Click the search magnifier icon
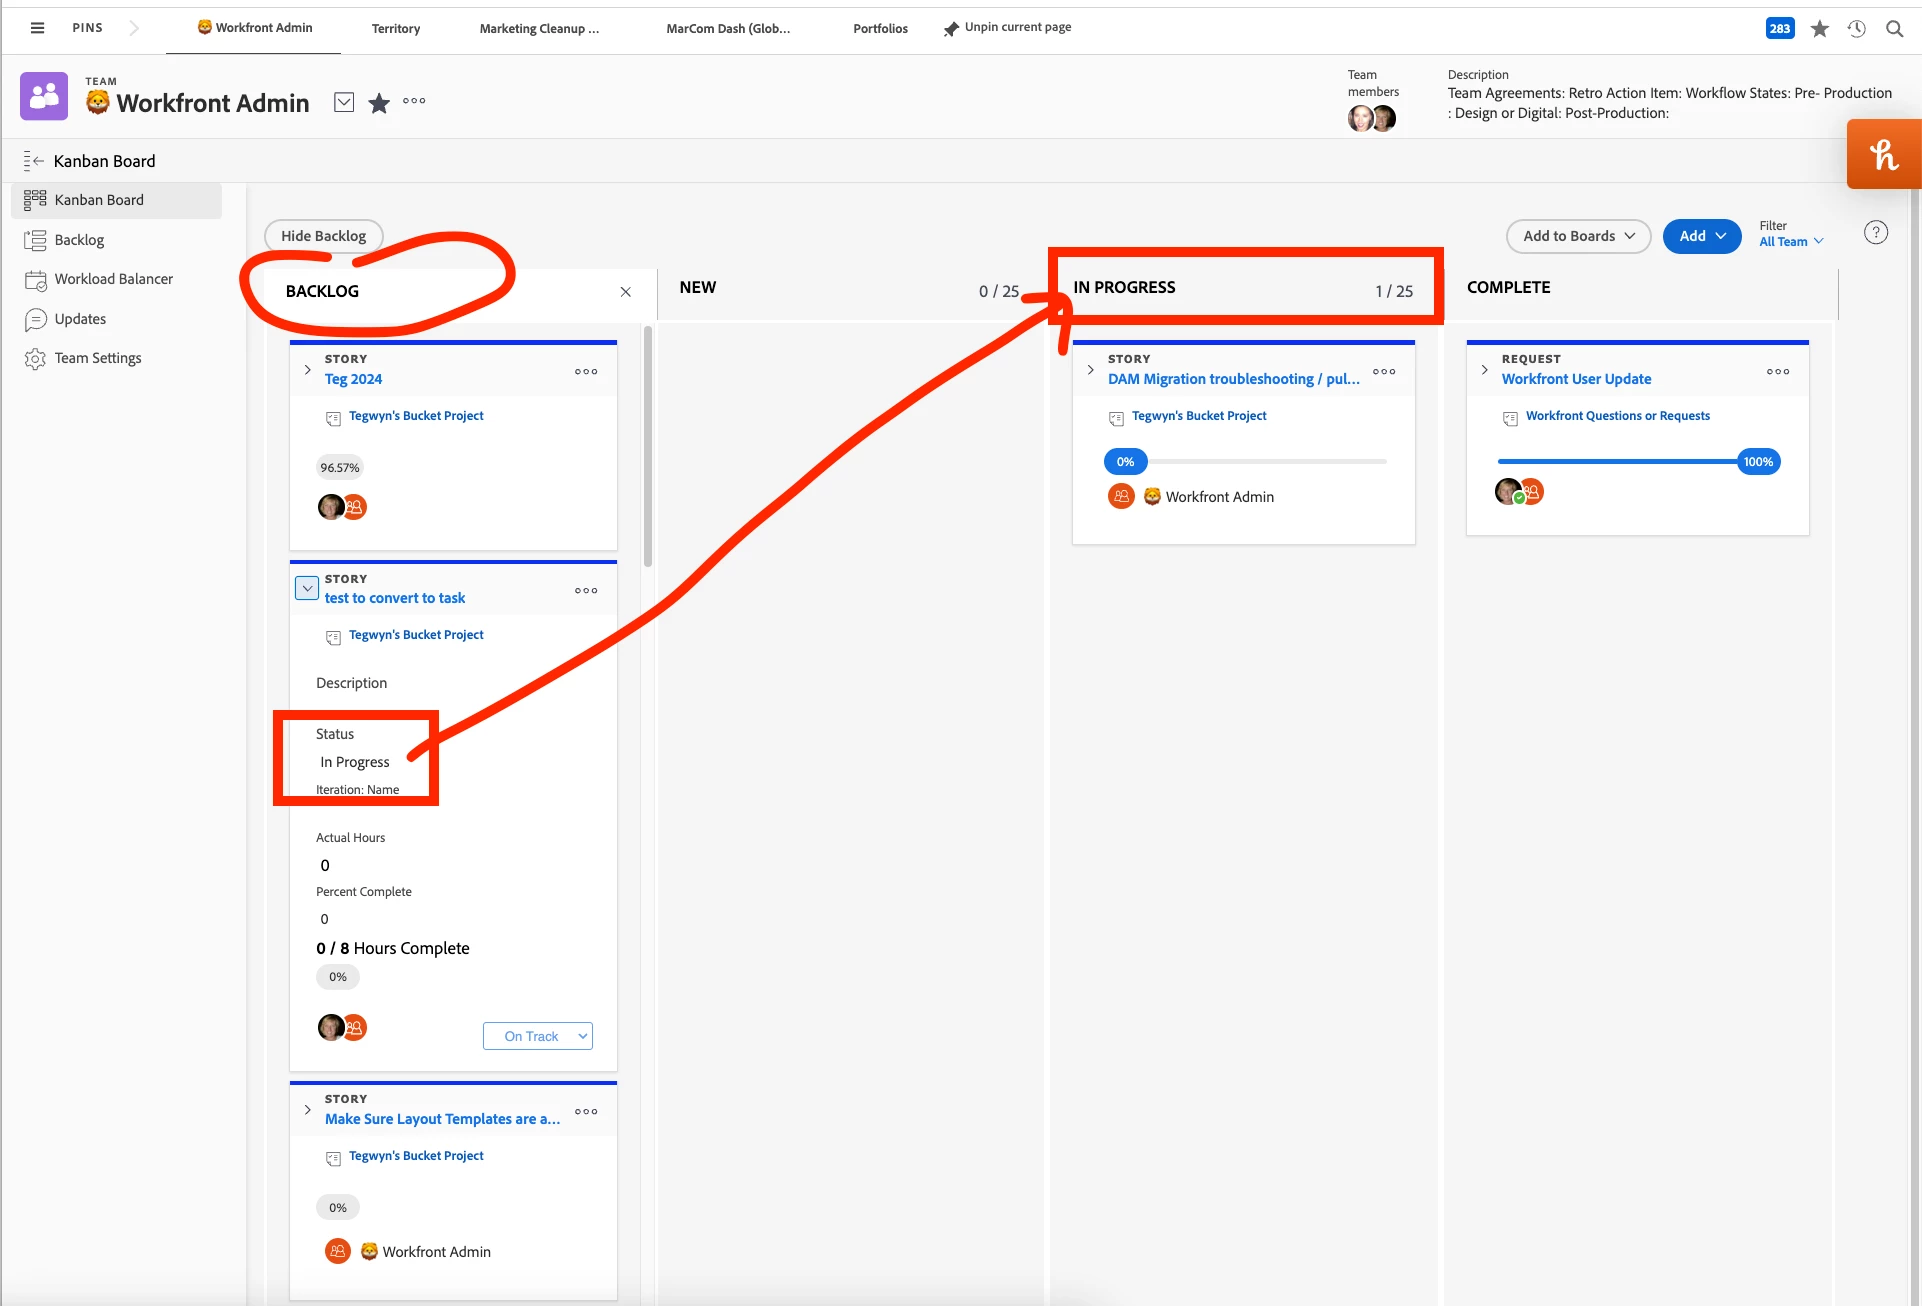This screenshot has width=1922, height=1306. 1894,29
